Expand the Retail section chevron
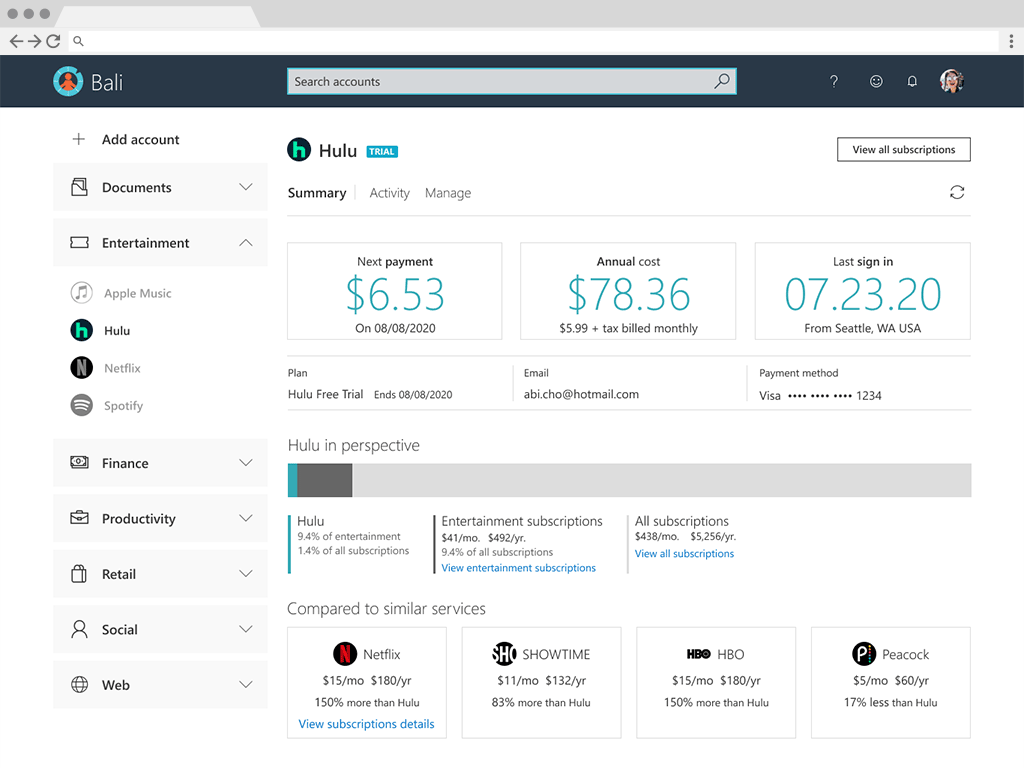This screenshot has width=1024, height=768. [x=246, y=574]
